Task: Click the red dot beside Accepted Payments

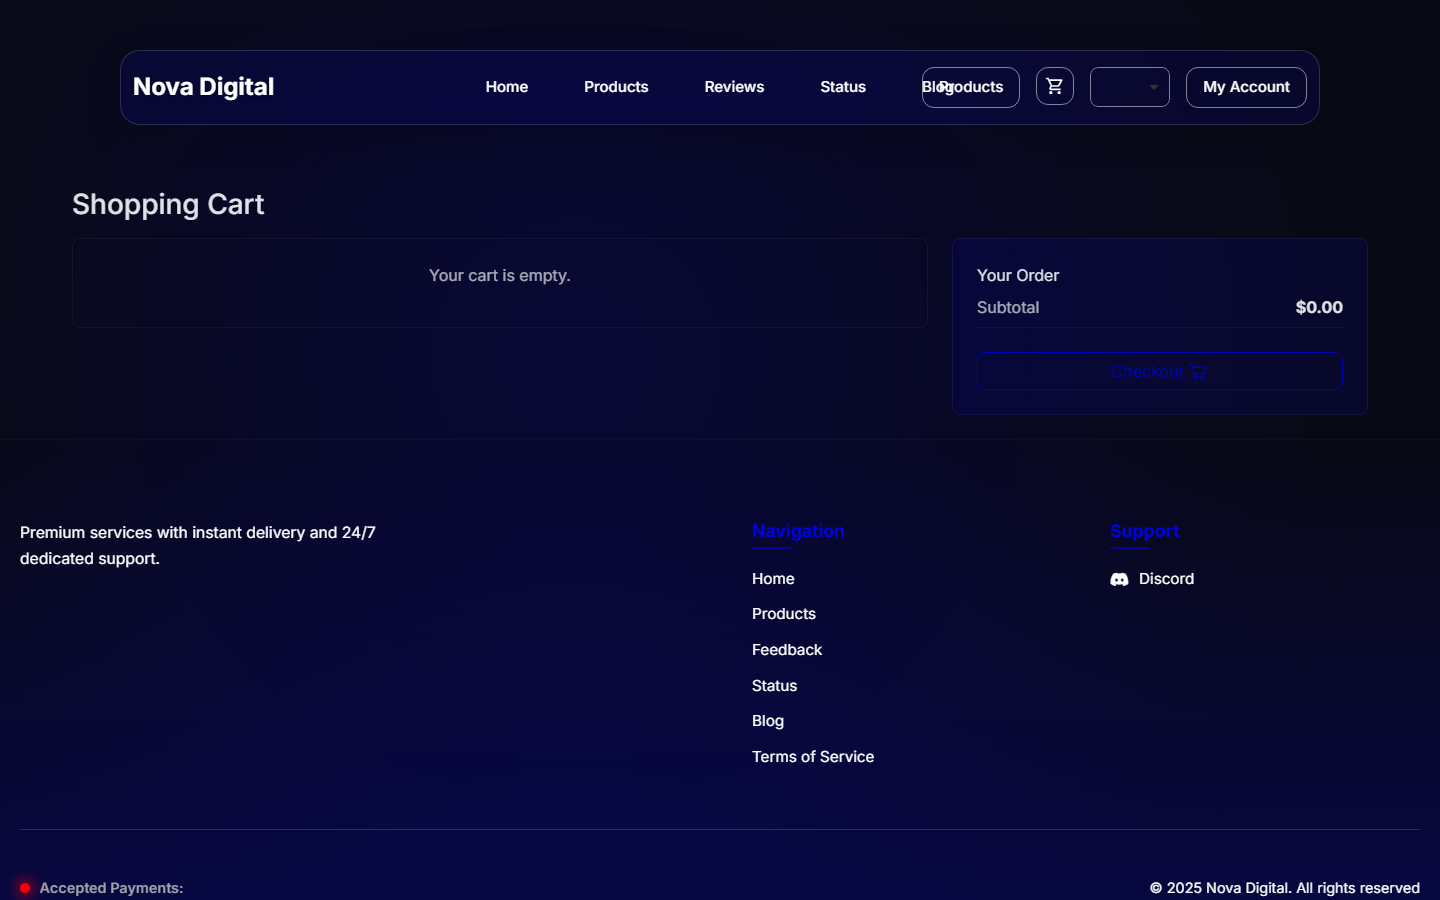Action: click(x=25, y=888)
